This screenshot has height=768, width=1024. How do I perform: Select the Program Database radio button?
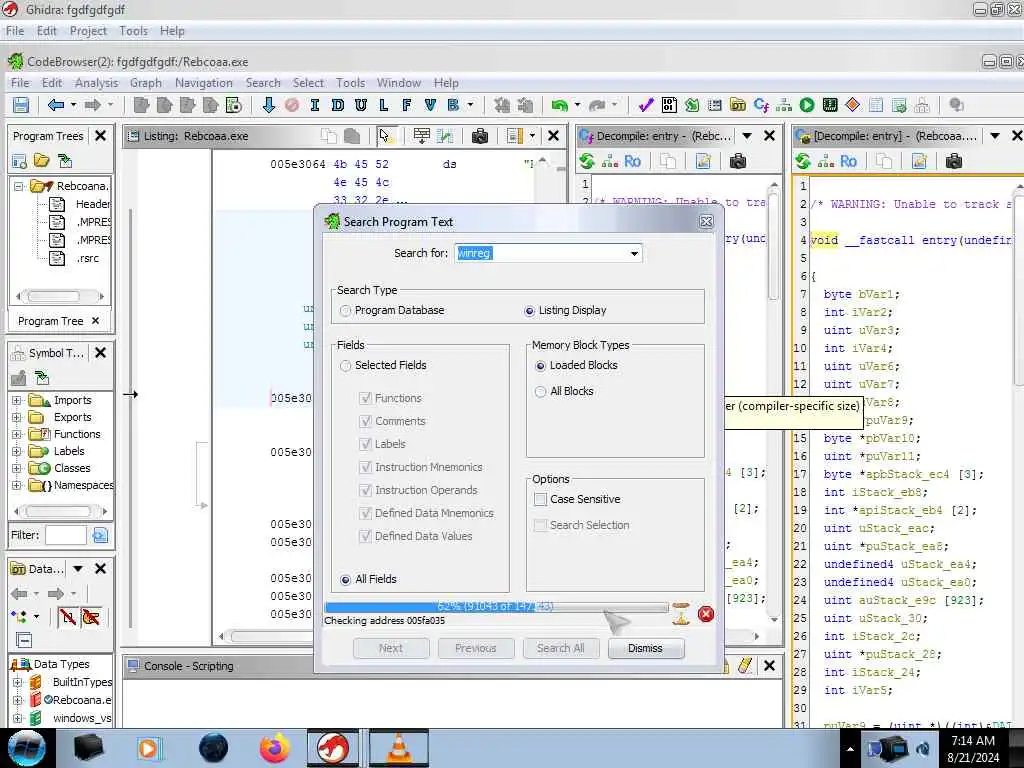345,311
